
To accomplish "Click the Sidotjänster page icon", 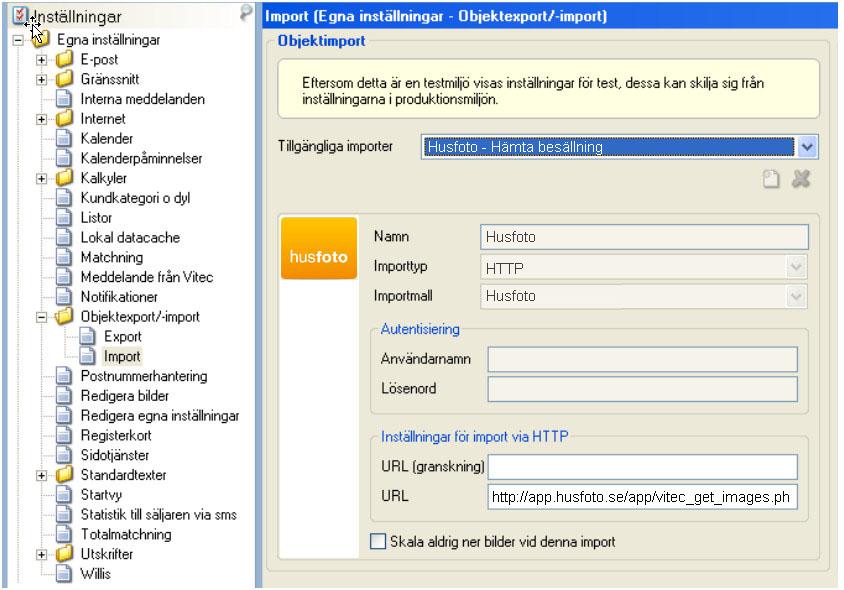I will (64, 455).
